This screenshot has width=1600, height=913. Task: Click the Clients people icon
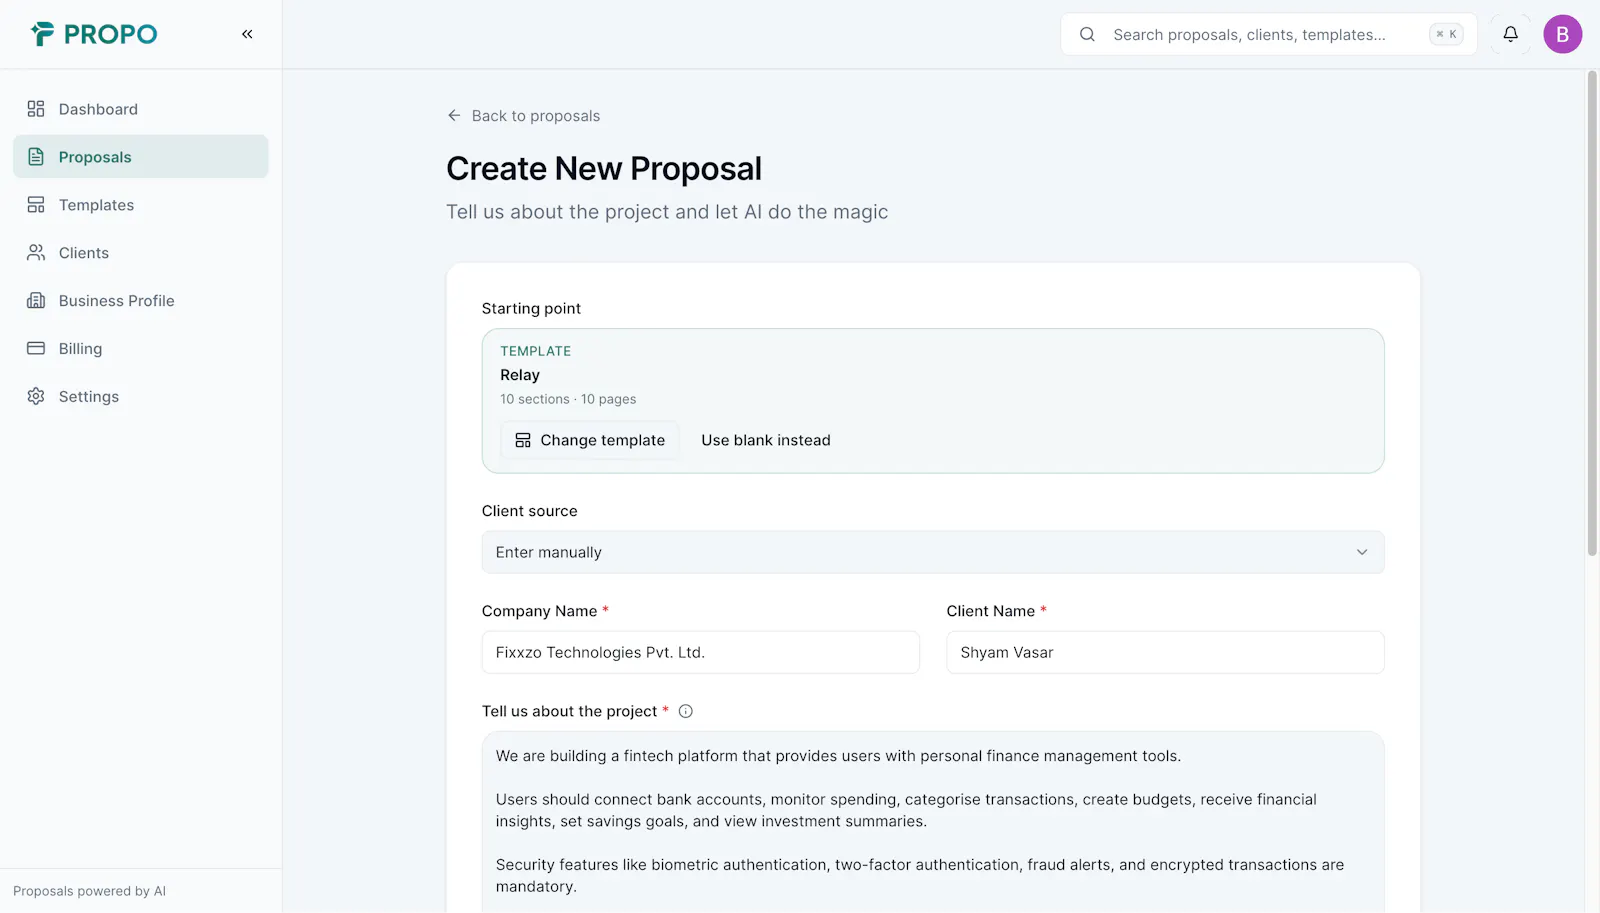pos(36,253)
